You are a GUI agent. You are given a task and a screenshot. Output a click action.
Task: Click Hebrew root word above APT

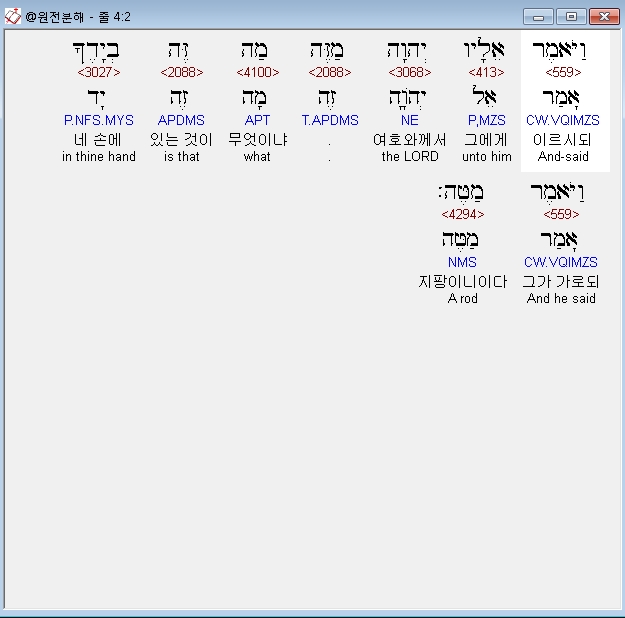click(x=254, y=98)
